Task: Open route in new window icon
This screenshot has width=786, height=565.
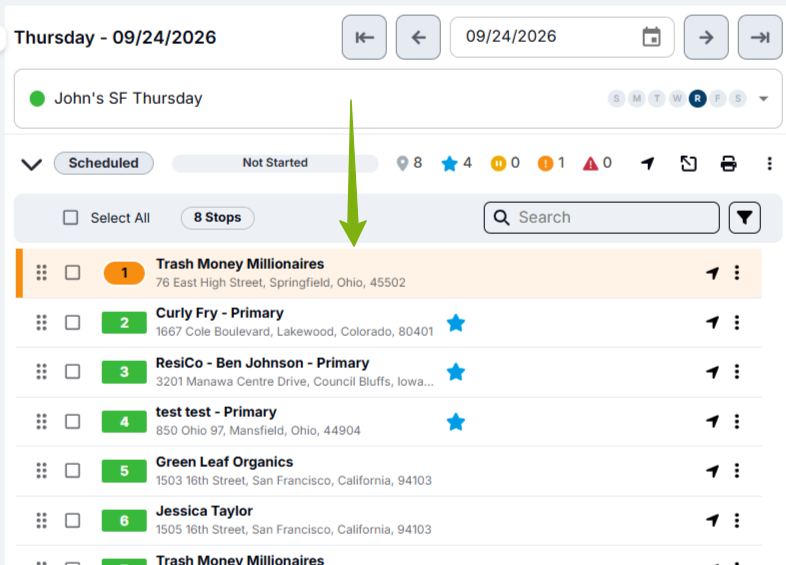Action: click(x=688, y=163)
